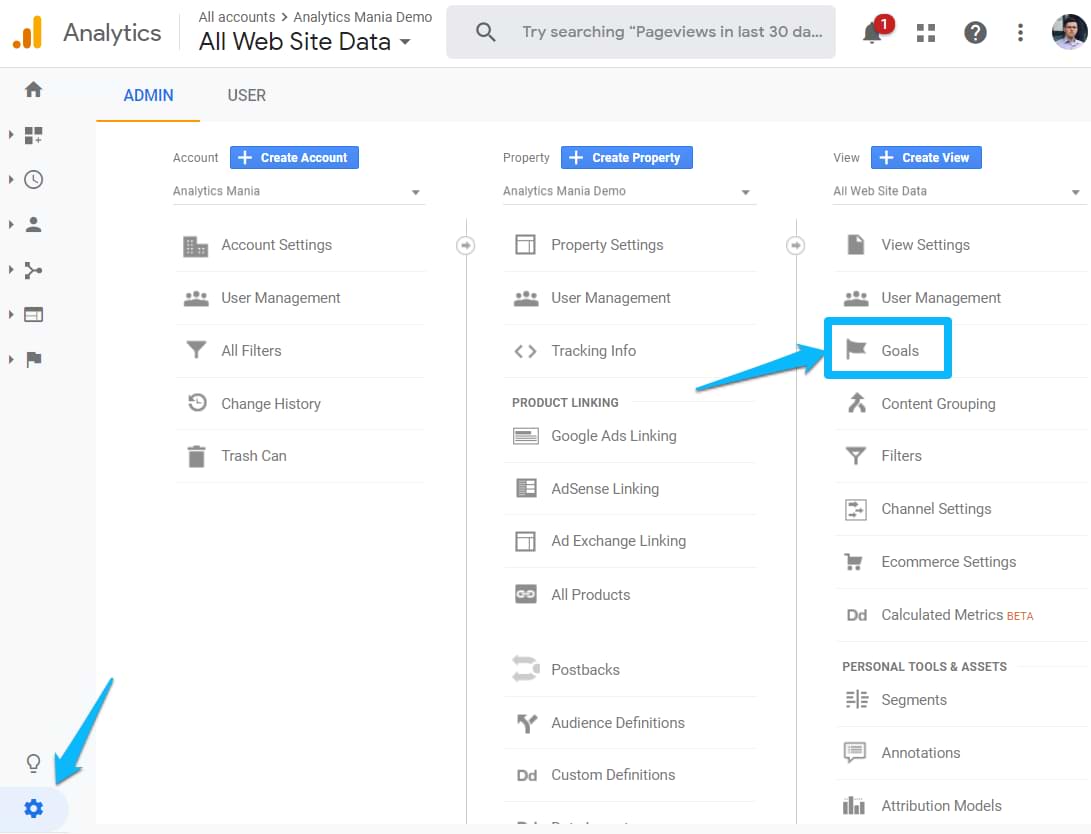Screen dimensions: 1091x834
Task: Open Discover via the lightbulb icon
Action: click(x=33, y=762)
